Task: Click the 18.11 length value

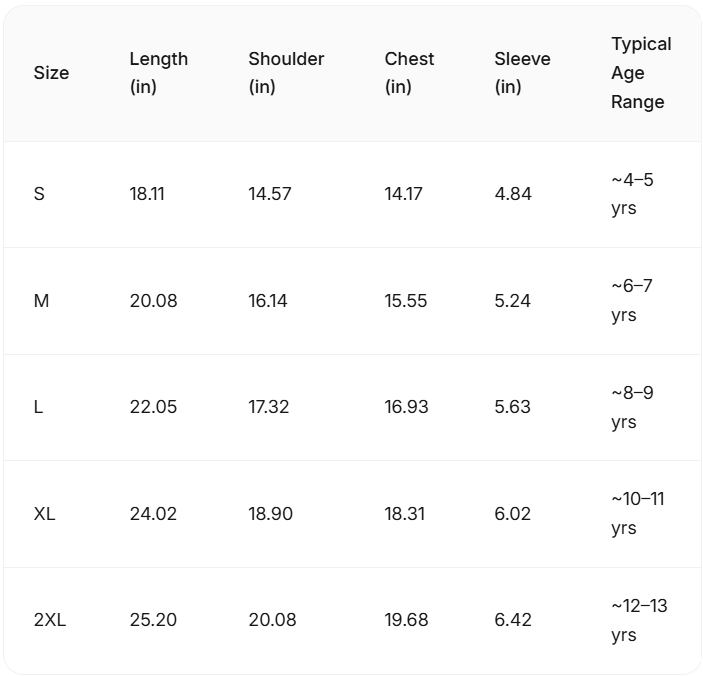Action: [147, 194]
